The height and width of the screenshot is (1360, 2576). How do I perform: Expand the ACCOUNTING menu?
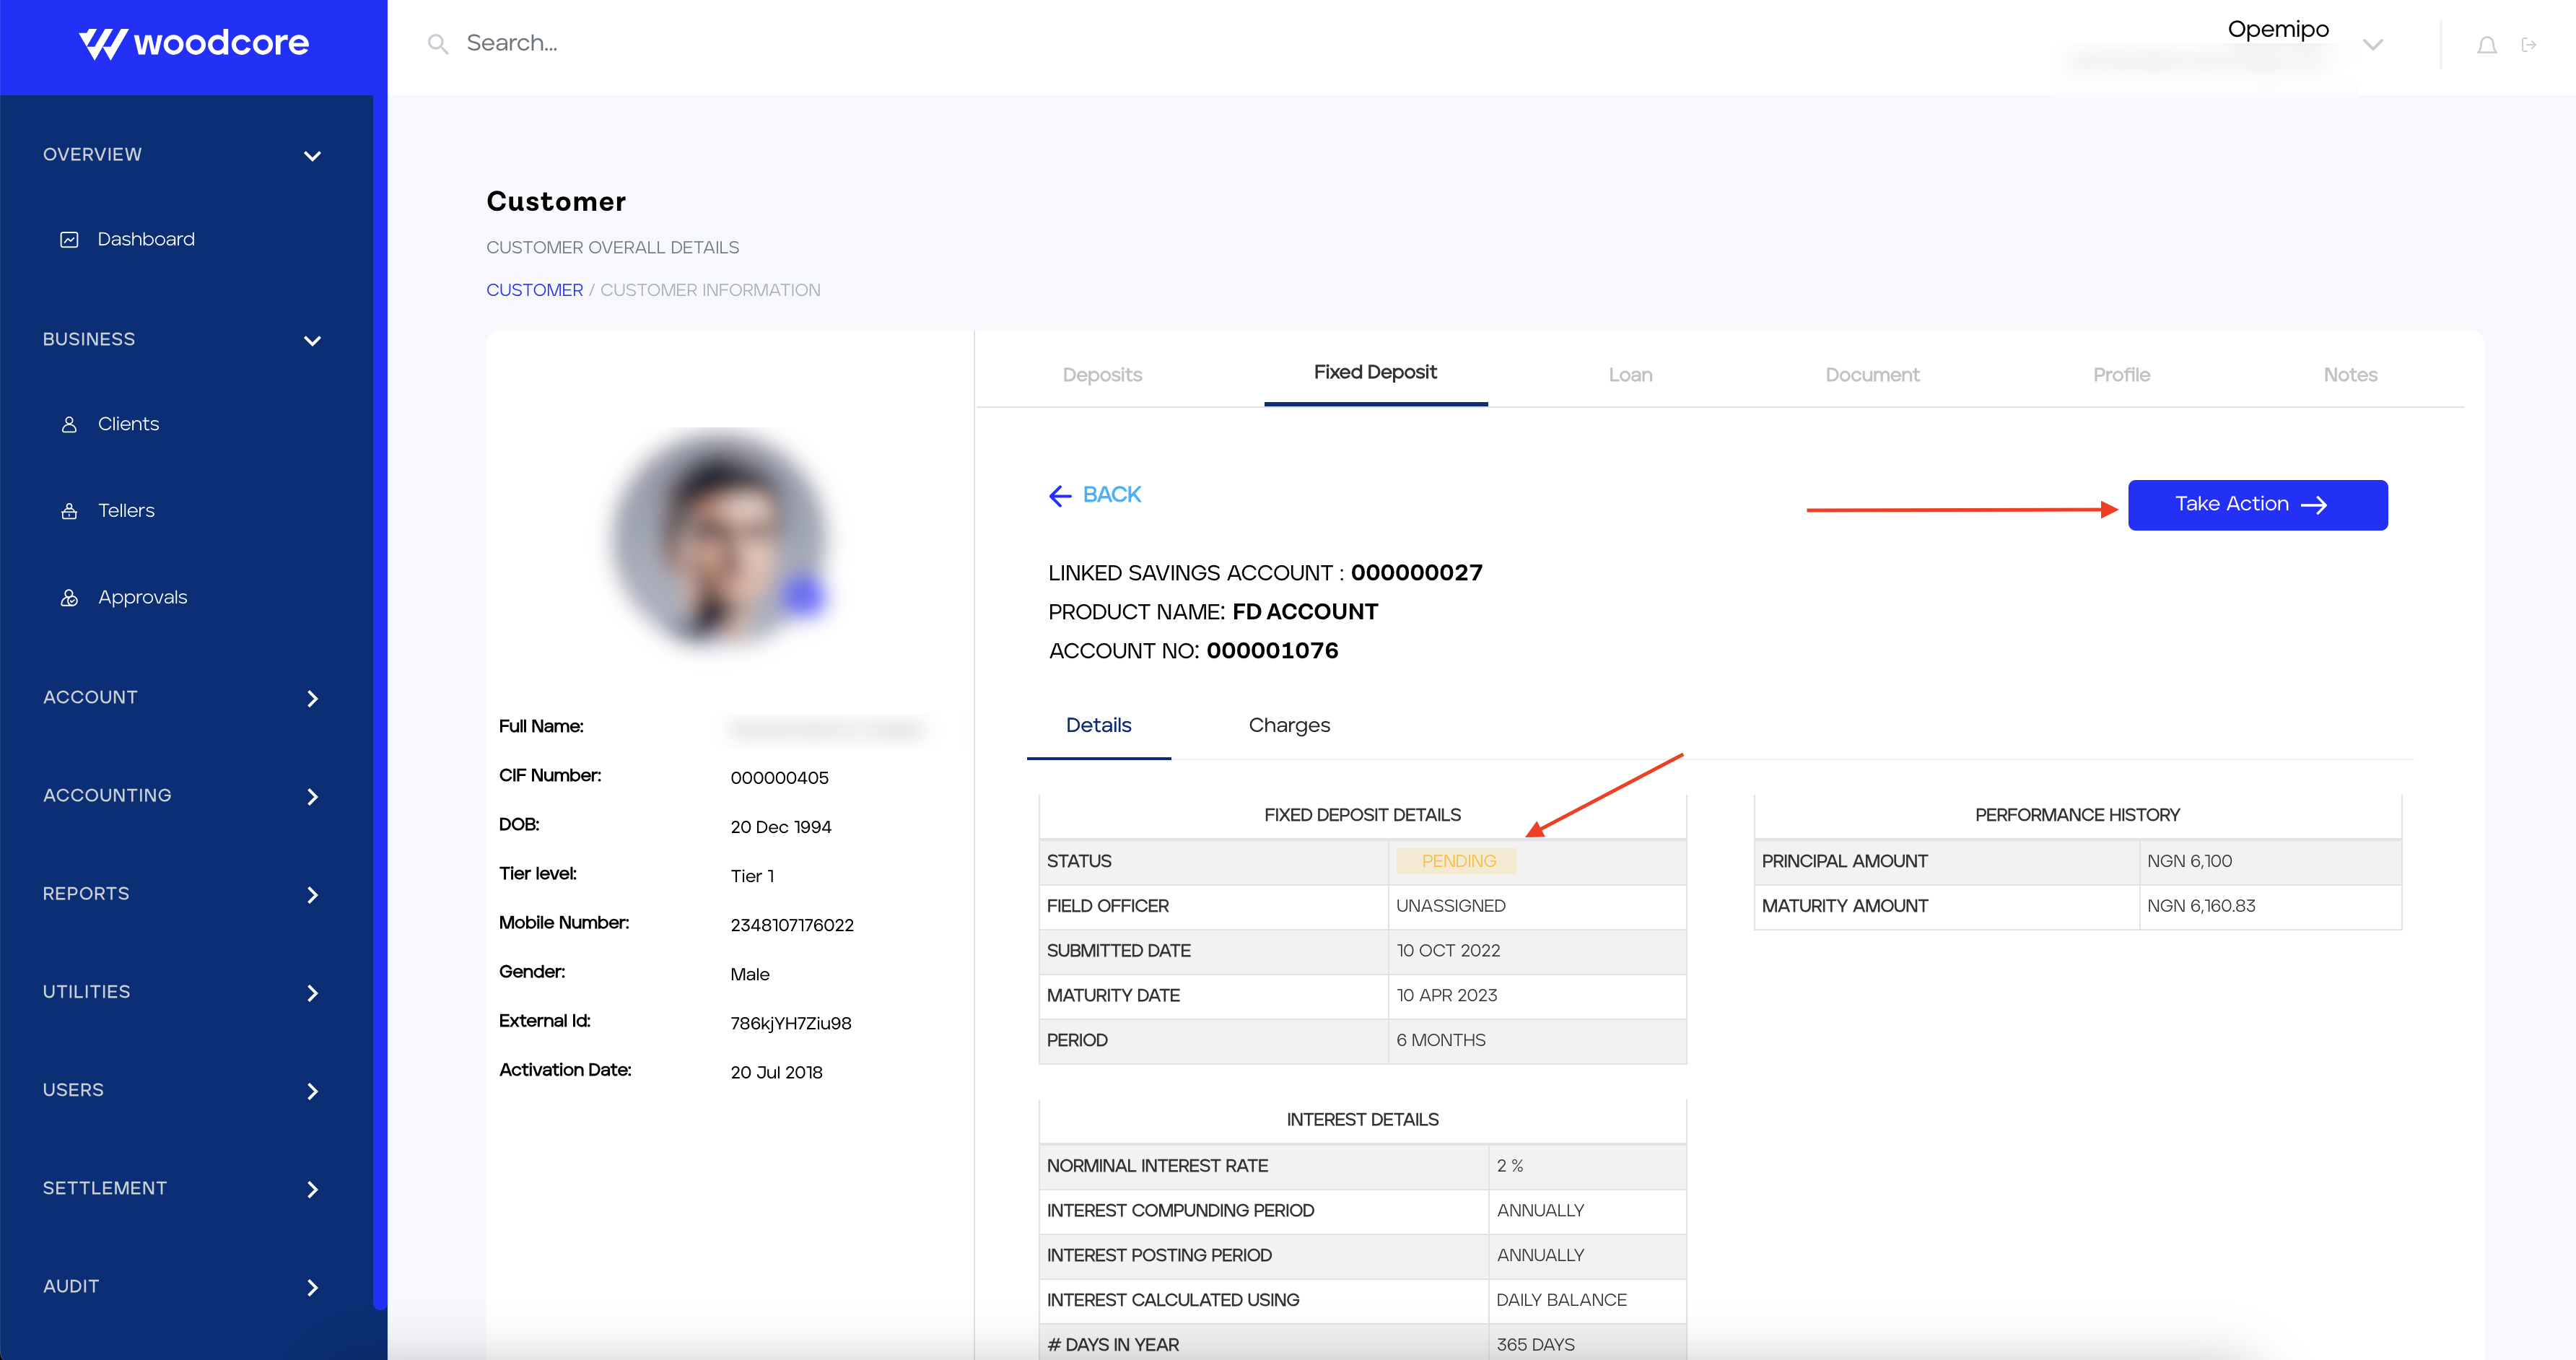(x=312, y=796)
